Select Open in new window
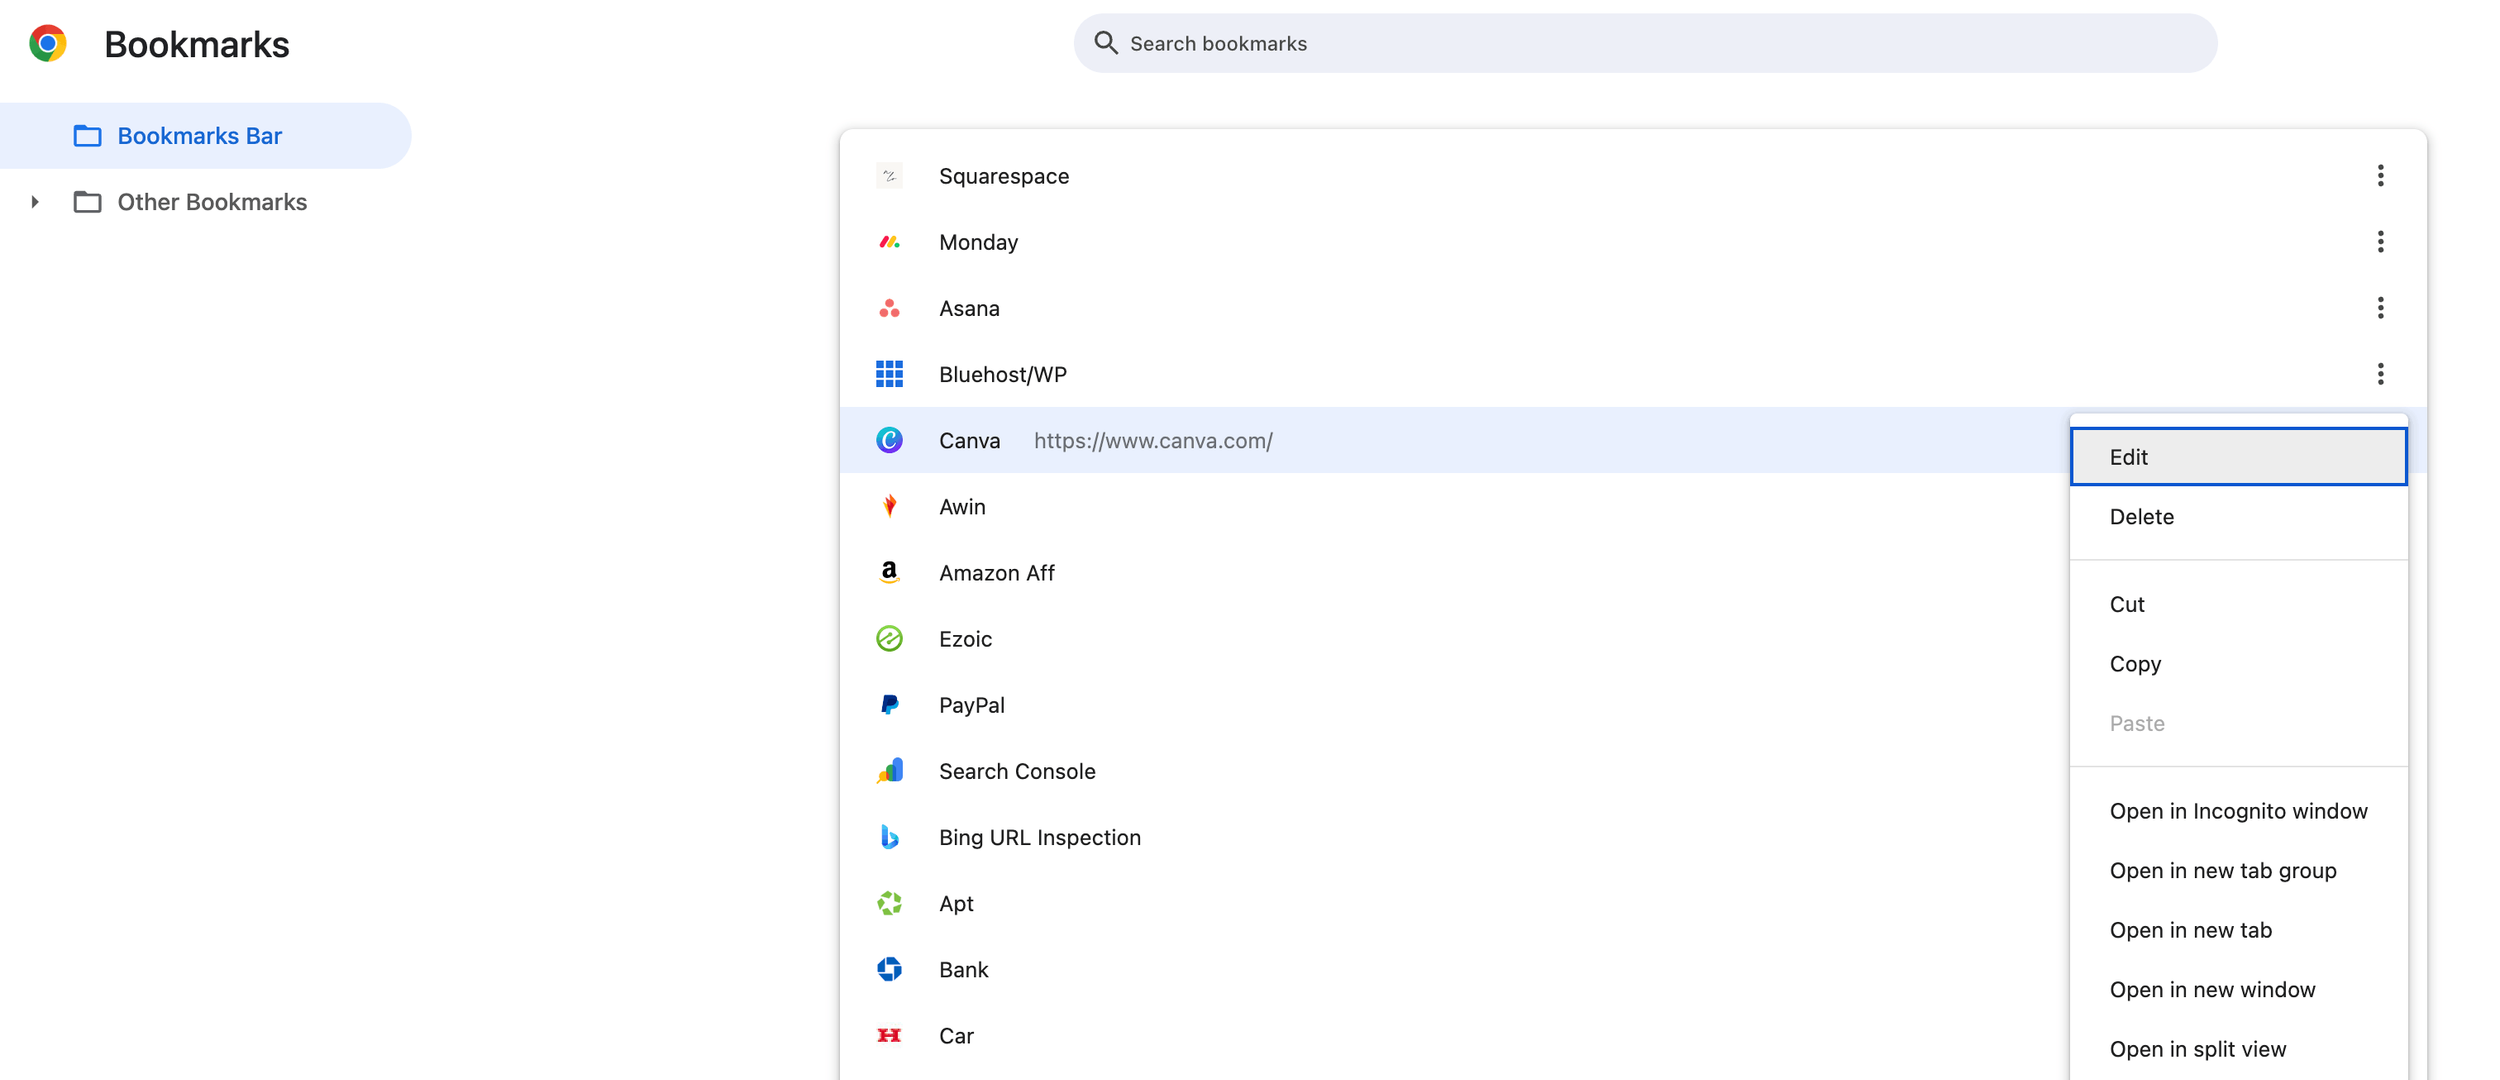 coord(2238,990)
